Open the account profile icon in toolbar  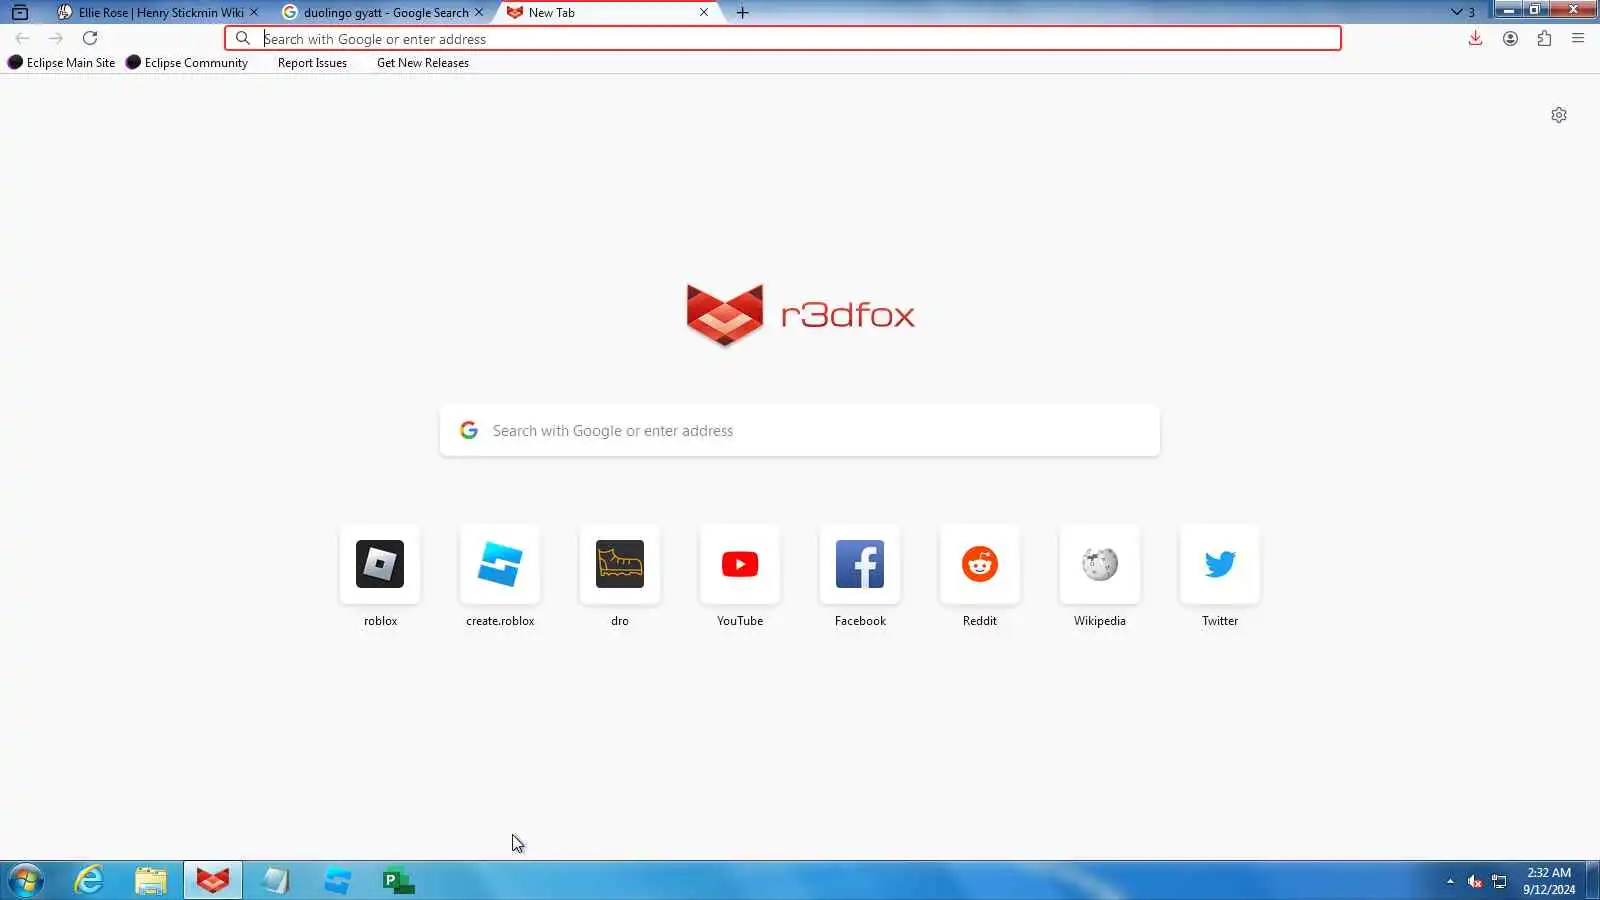(1510, 38)
